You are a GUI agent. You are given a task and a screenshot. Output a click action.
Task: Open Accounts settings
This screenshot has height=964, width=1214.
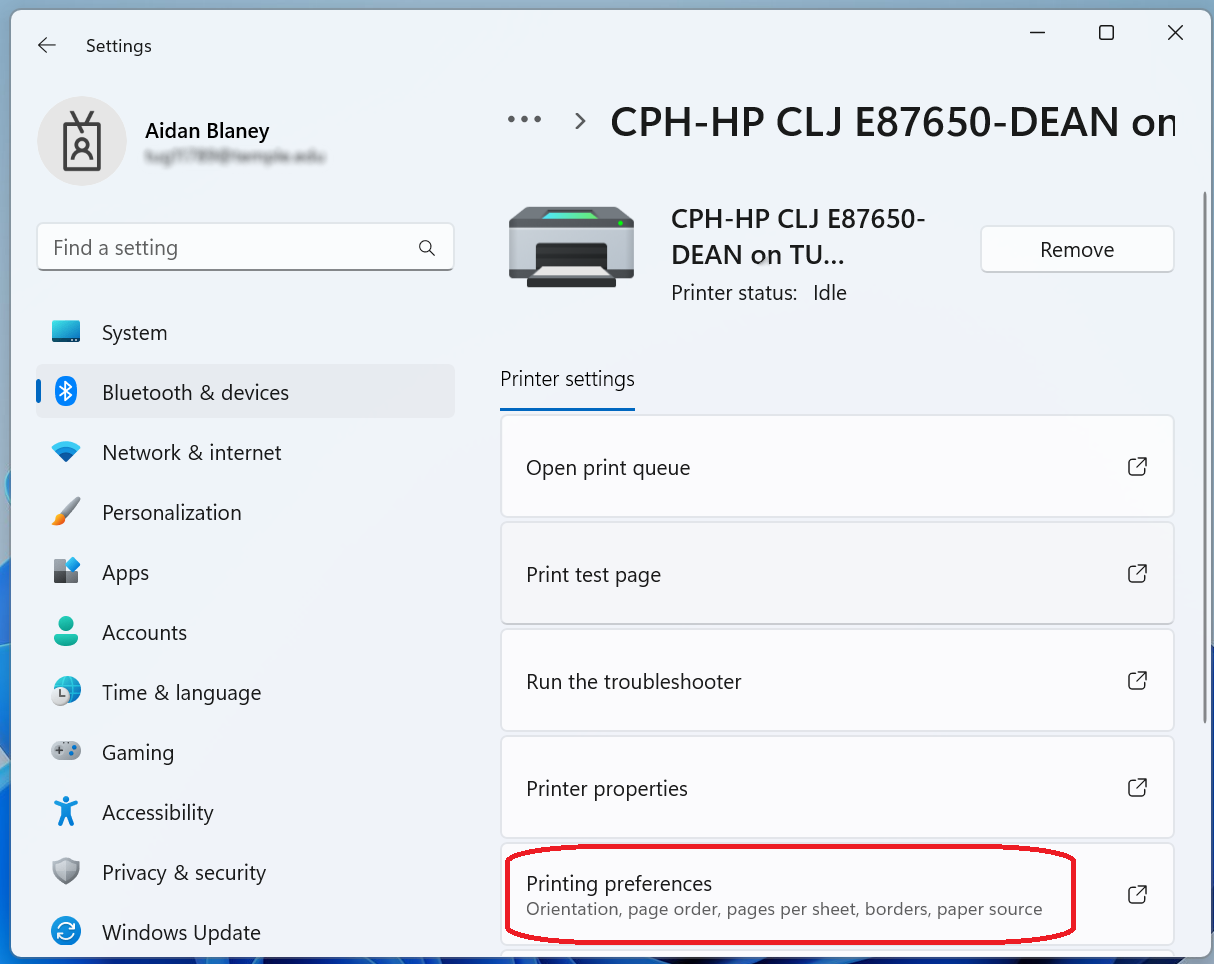(245, 632)
